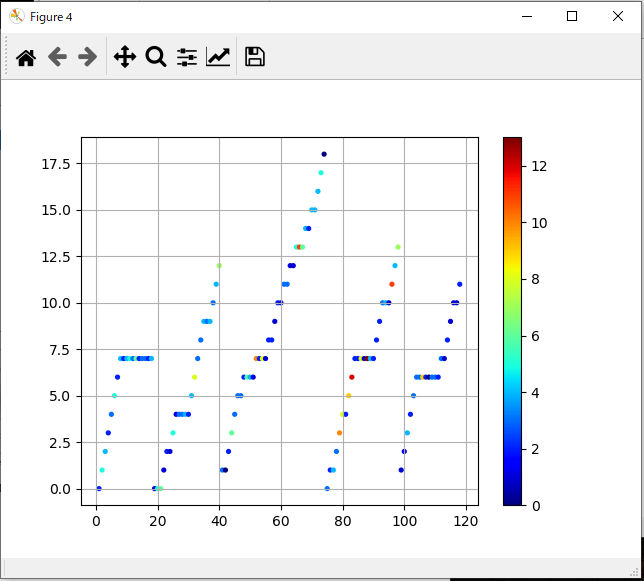The image size is (644, 581).
Task: Click the matplotlib logo in the title bar
Action: click(x=16, y=16)
